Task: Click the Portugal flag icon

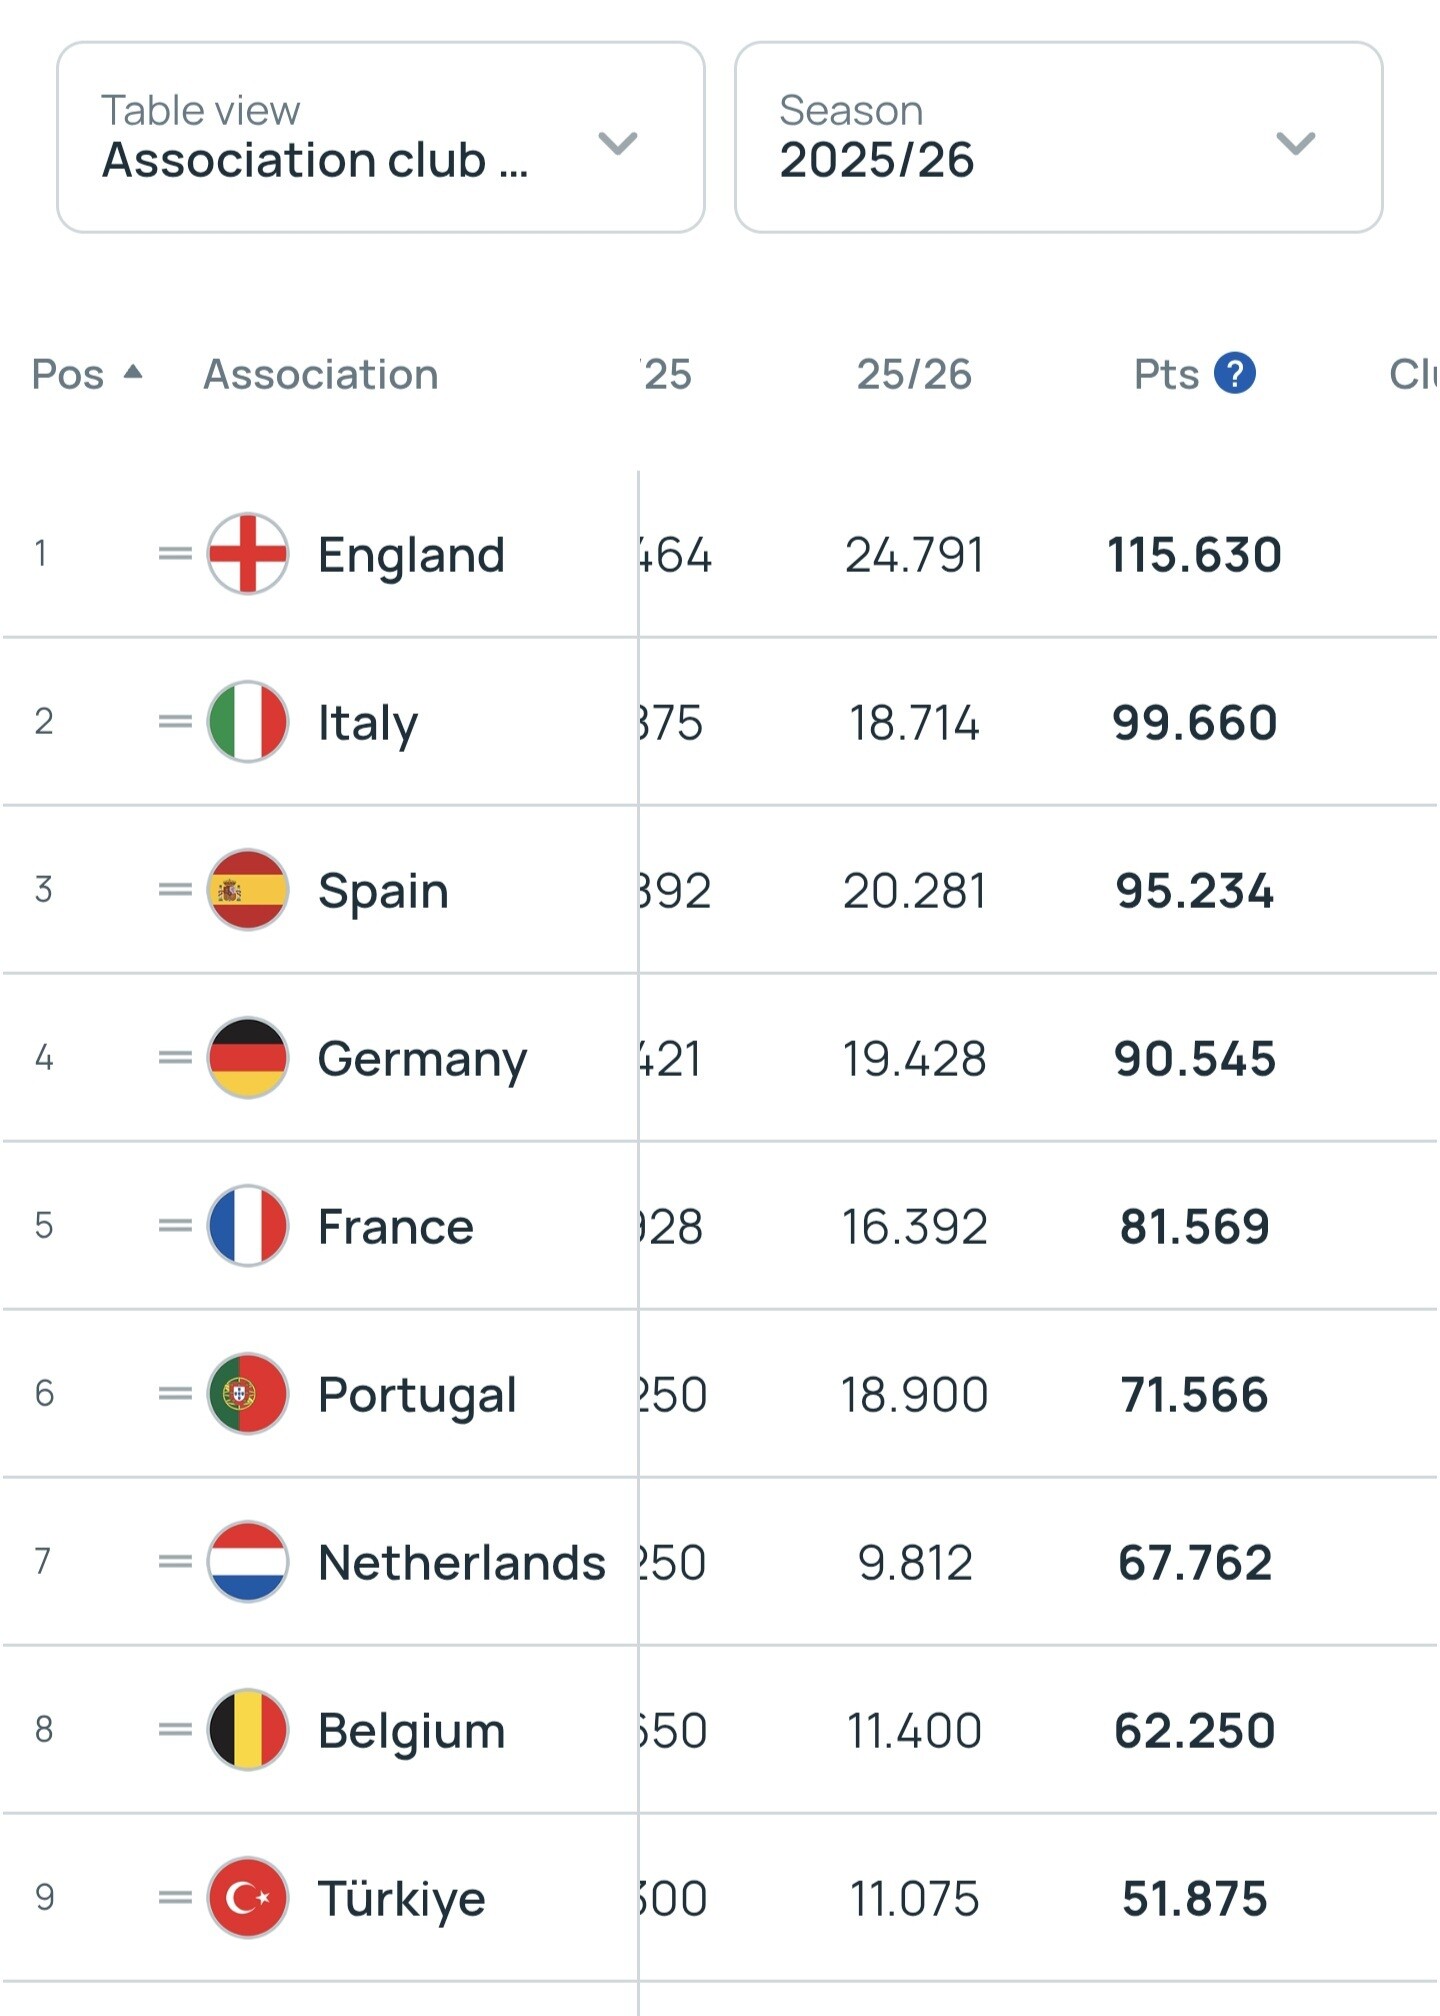Action: 248,1394
